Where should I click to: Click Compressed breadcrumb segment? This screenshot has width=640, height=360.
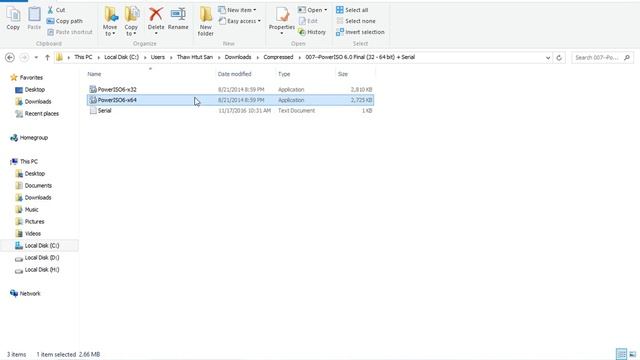(278, 57)
